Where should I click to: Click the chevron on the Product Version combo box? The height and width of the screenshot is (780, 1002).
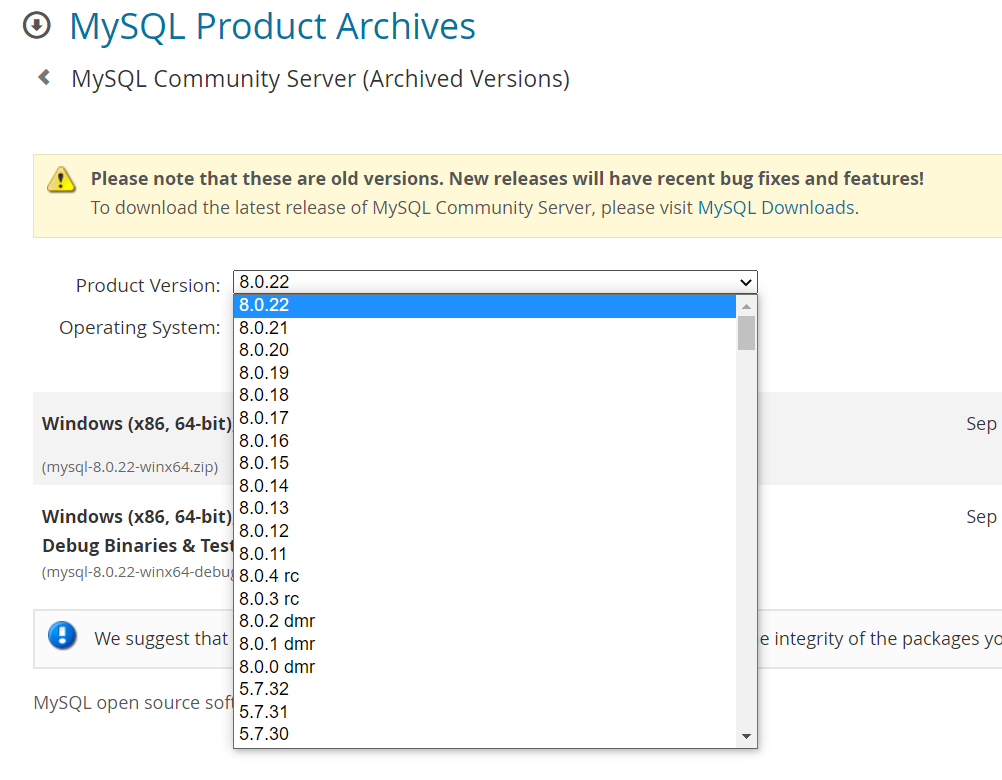point(744,282)
